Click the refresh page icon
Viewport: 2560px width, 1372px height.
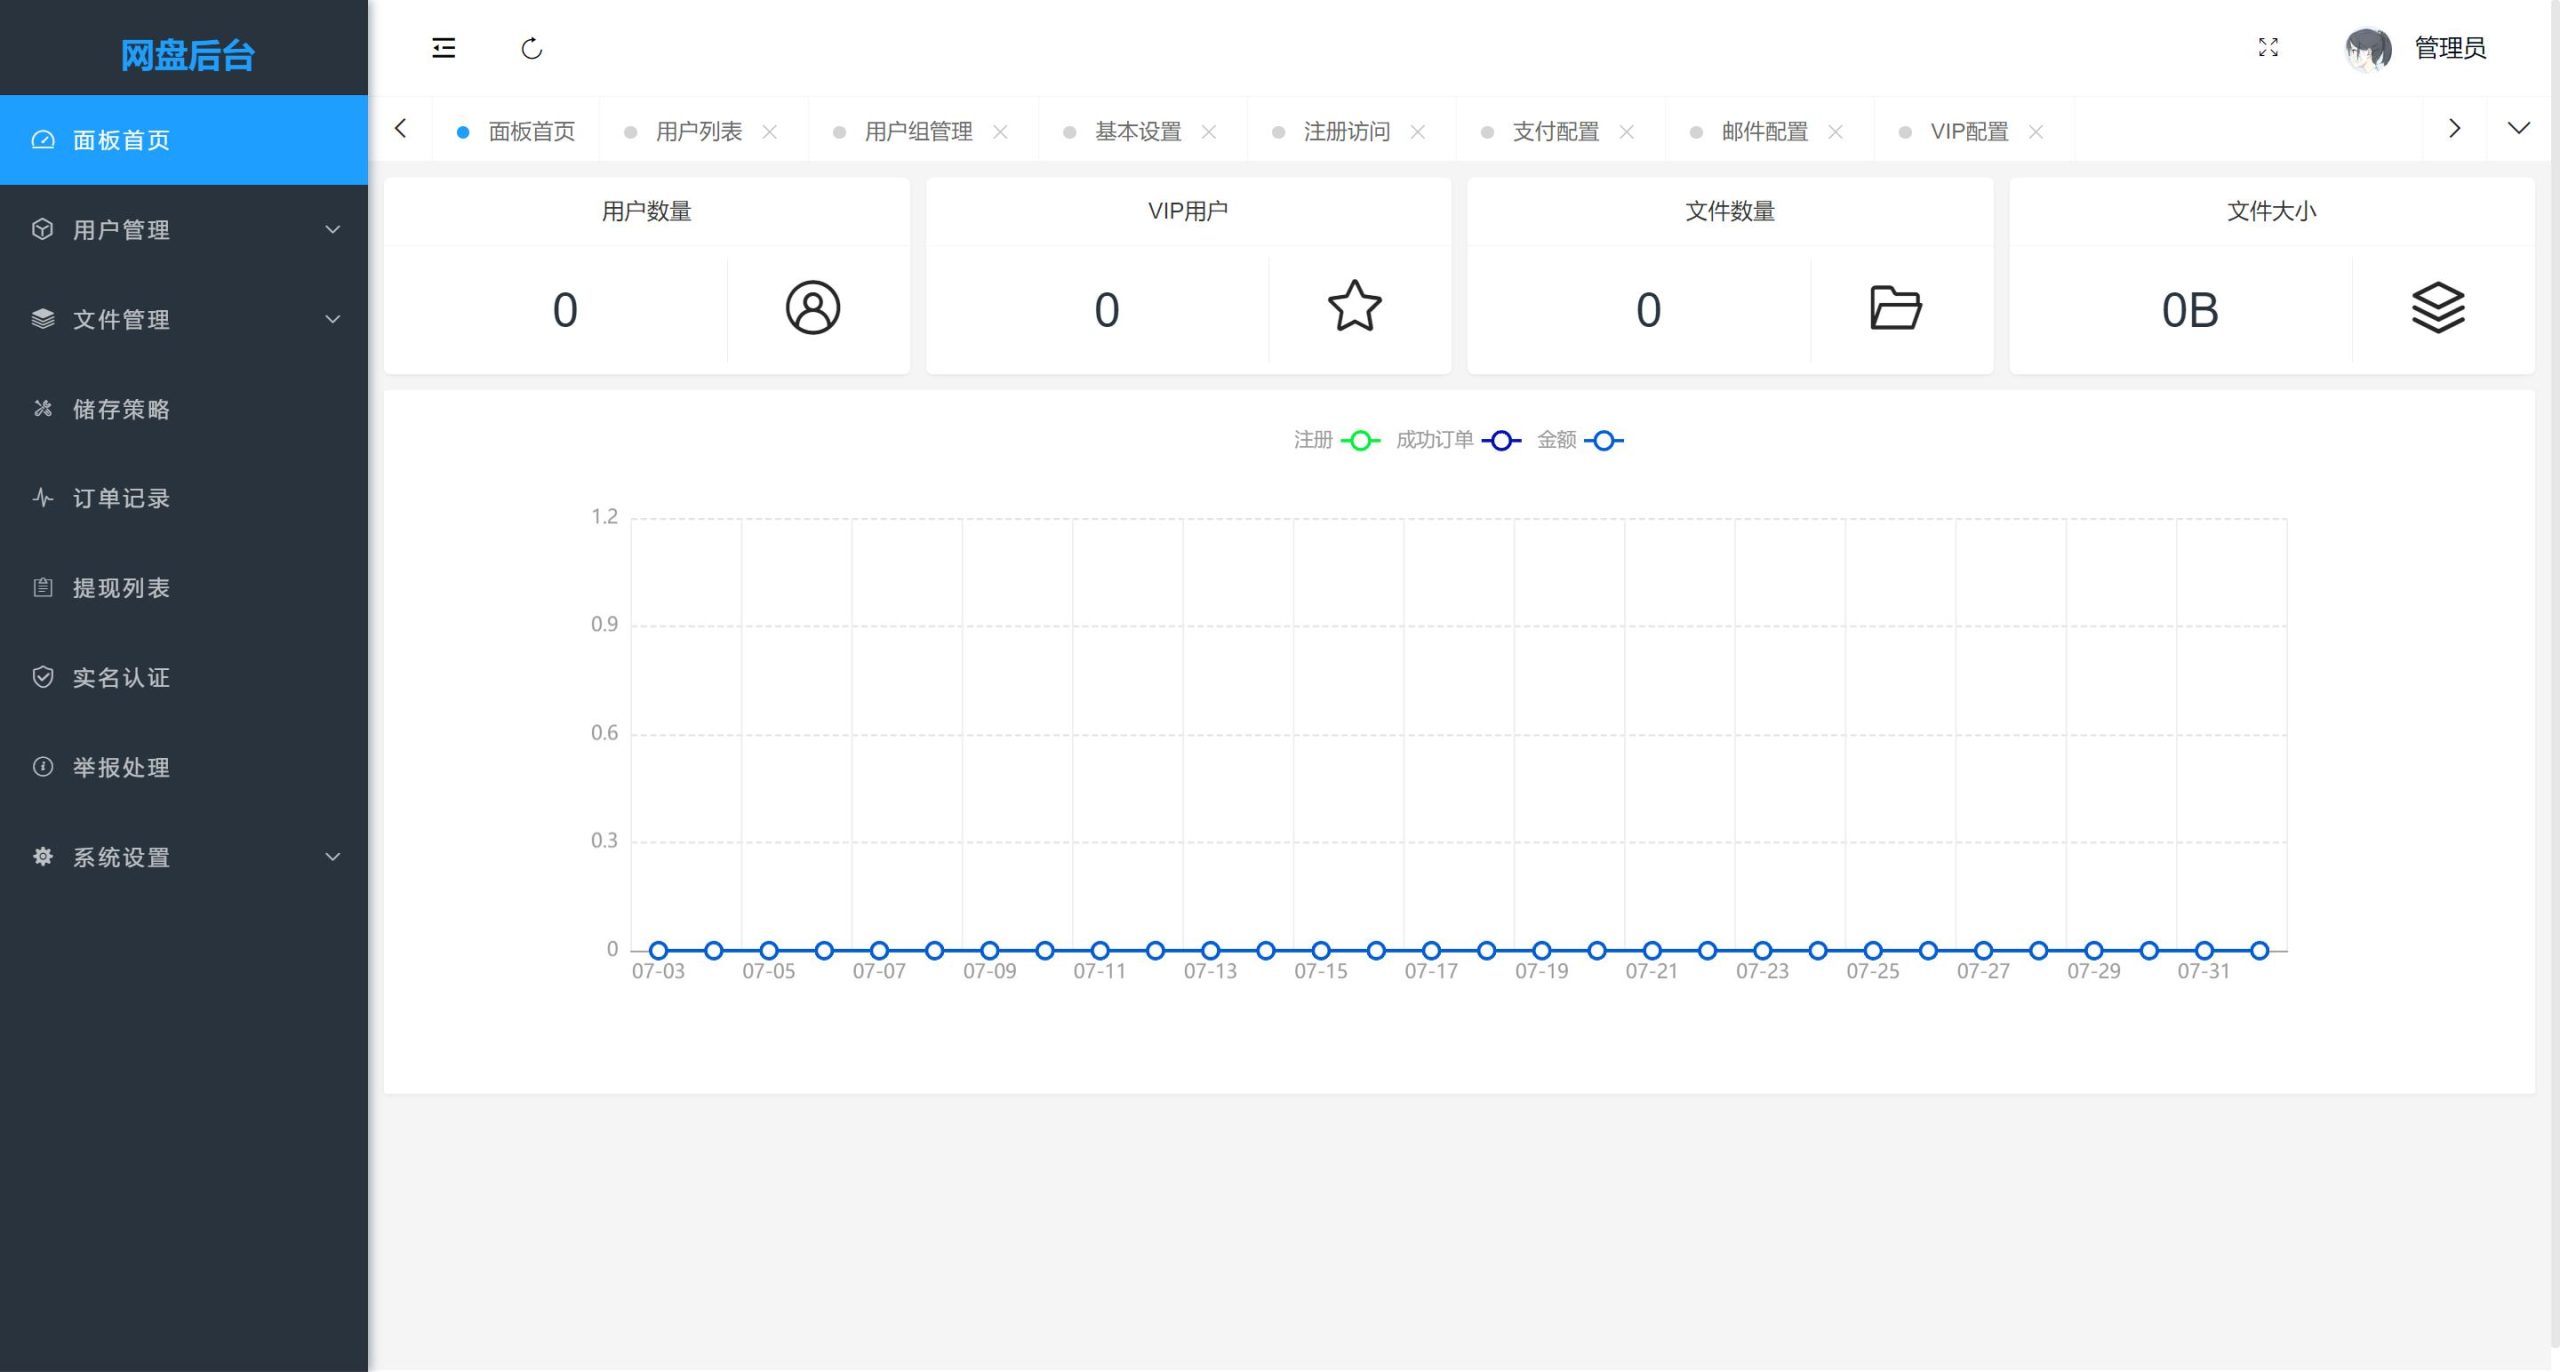pyautogui.click(x=532, y=48)
